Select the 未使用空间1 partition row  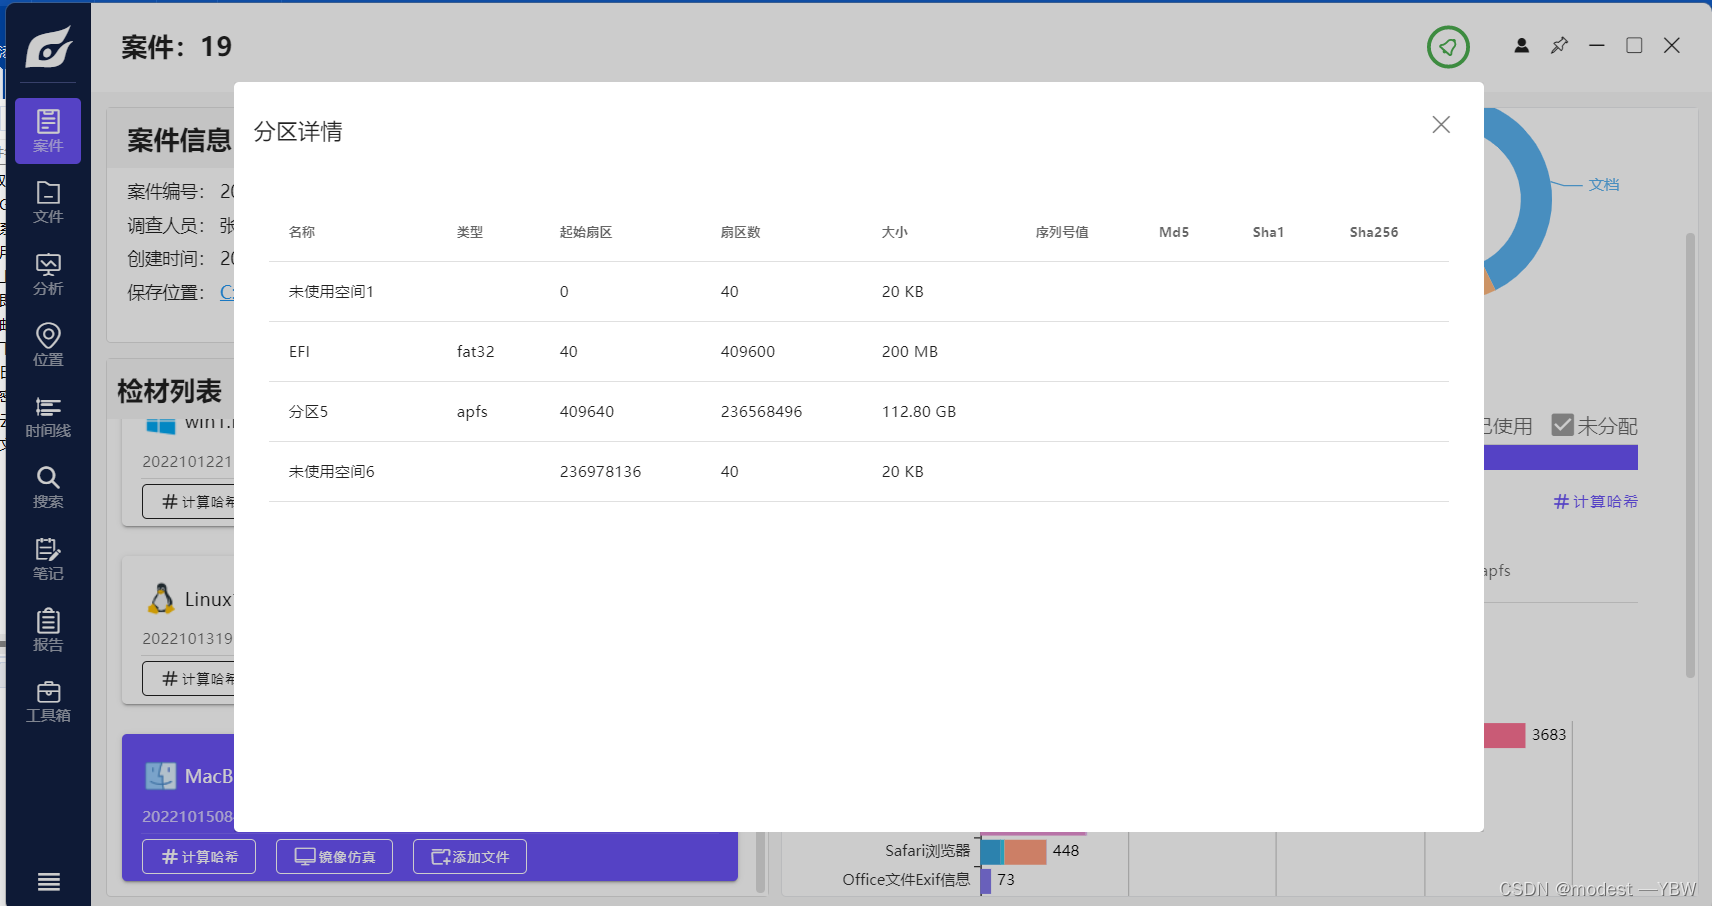pos(859,292)
